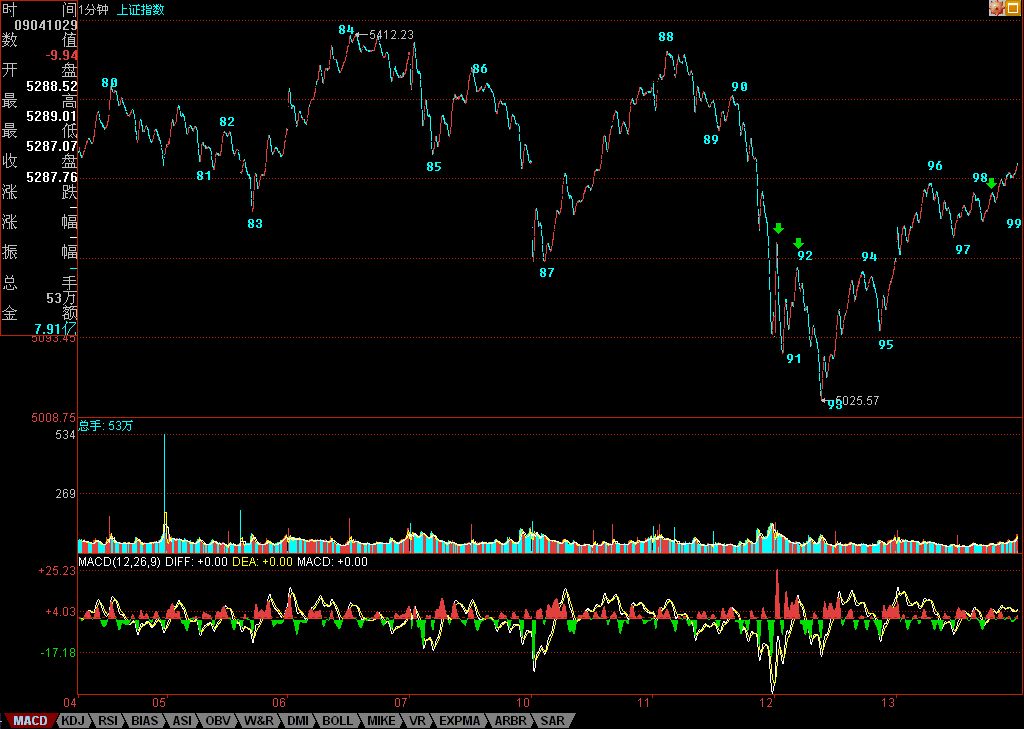This screenshot has height=729, width=1024.
Task: Click the orange window icon at top right
Action: (x=1013, y=8)
